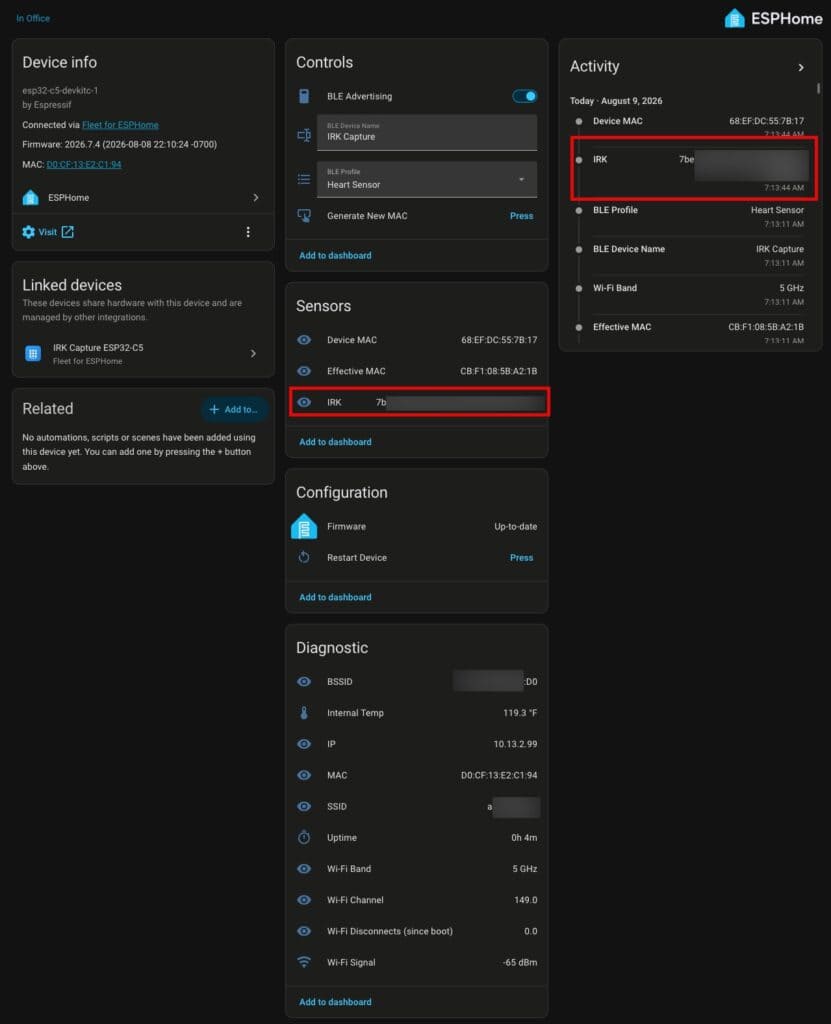Screen dimensions: 831x1024
Task: Open the Fleet for ESPHome link
Action: pos(120,125)
